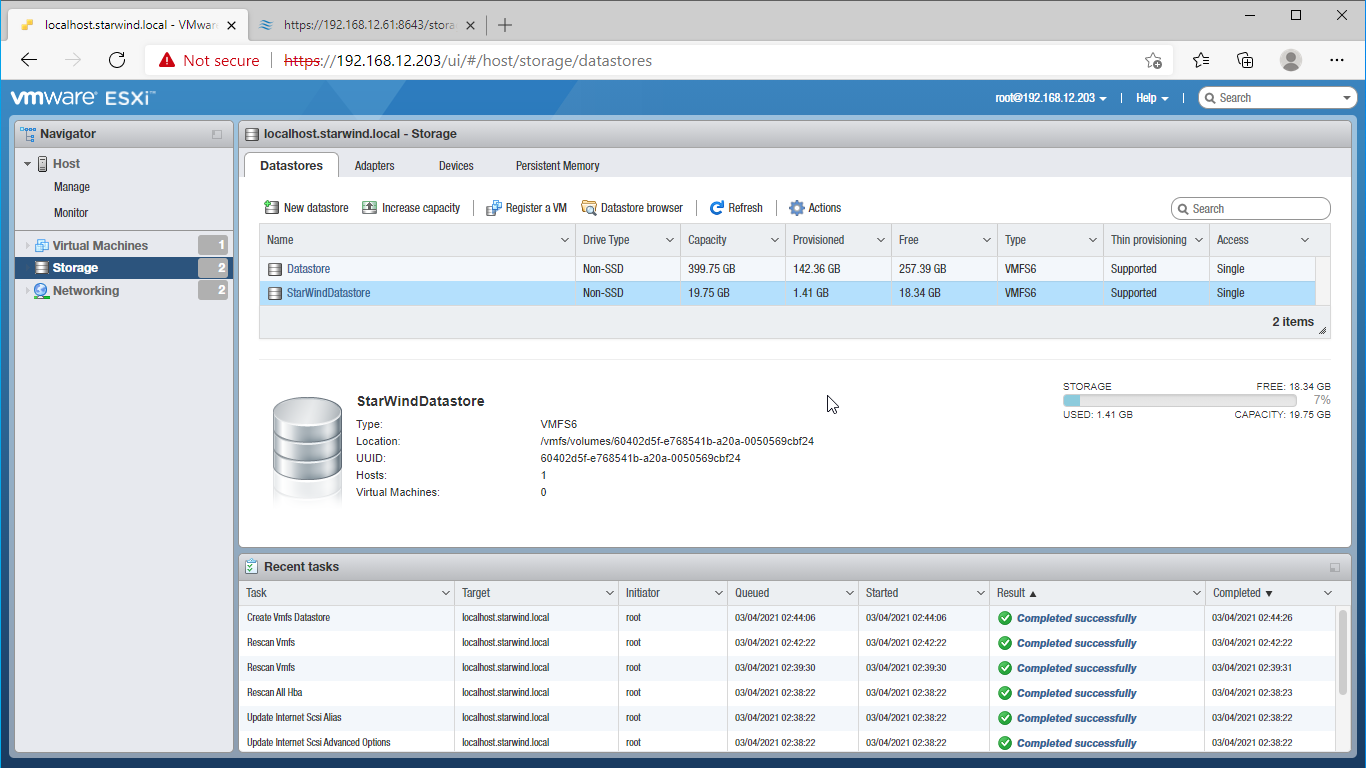This screenshot has width=1366, height=768.
Task: Open the Help dropdown menu
Action: (x=1152, y=98)
